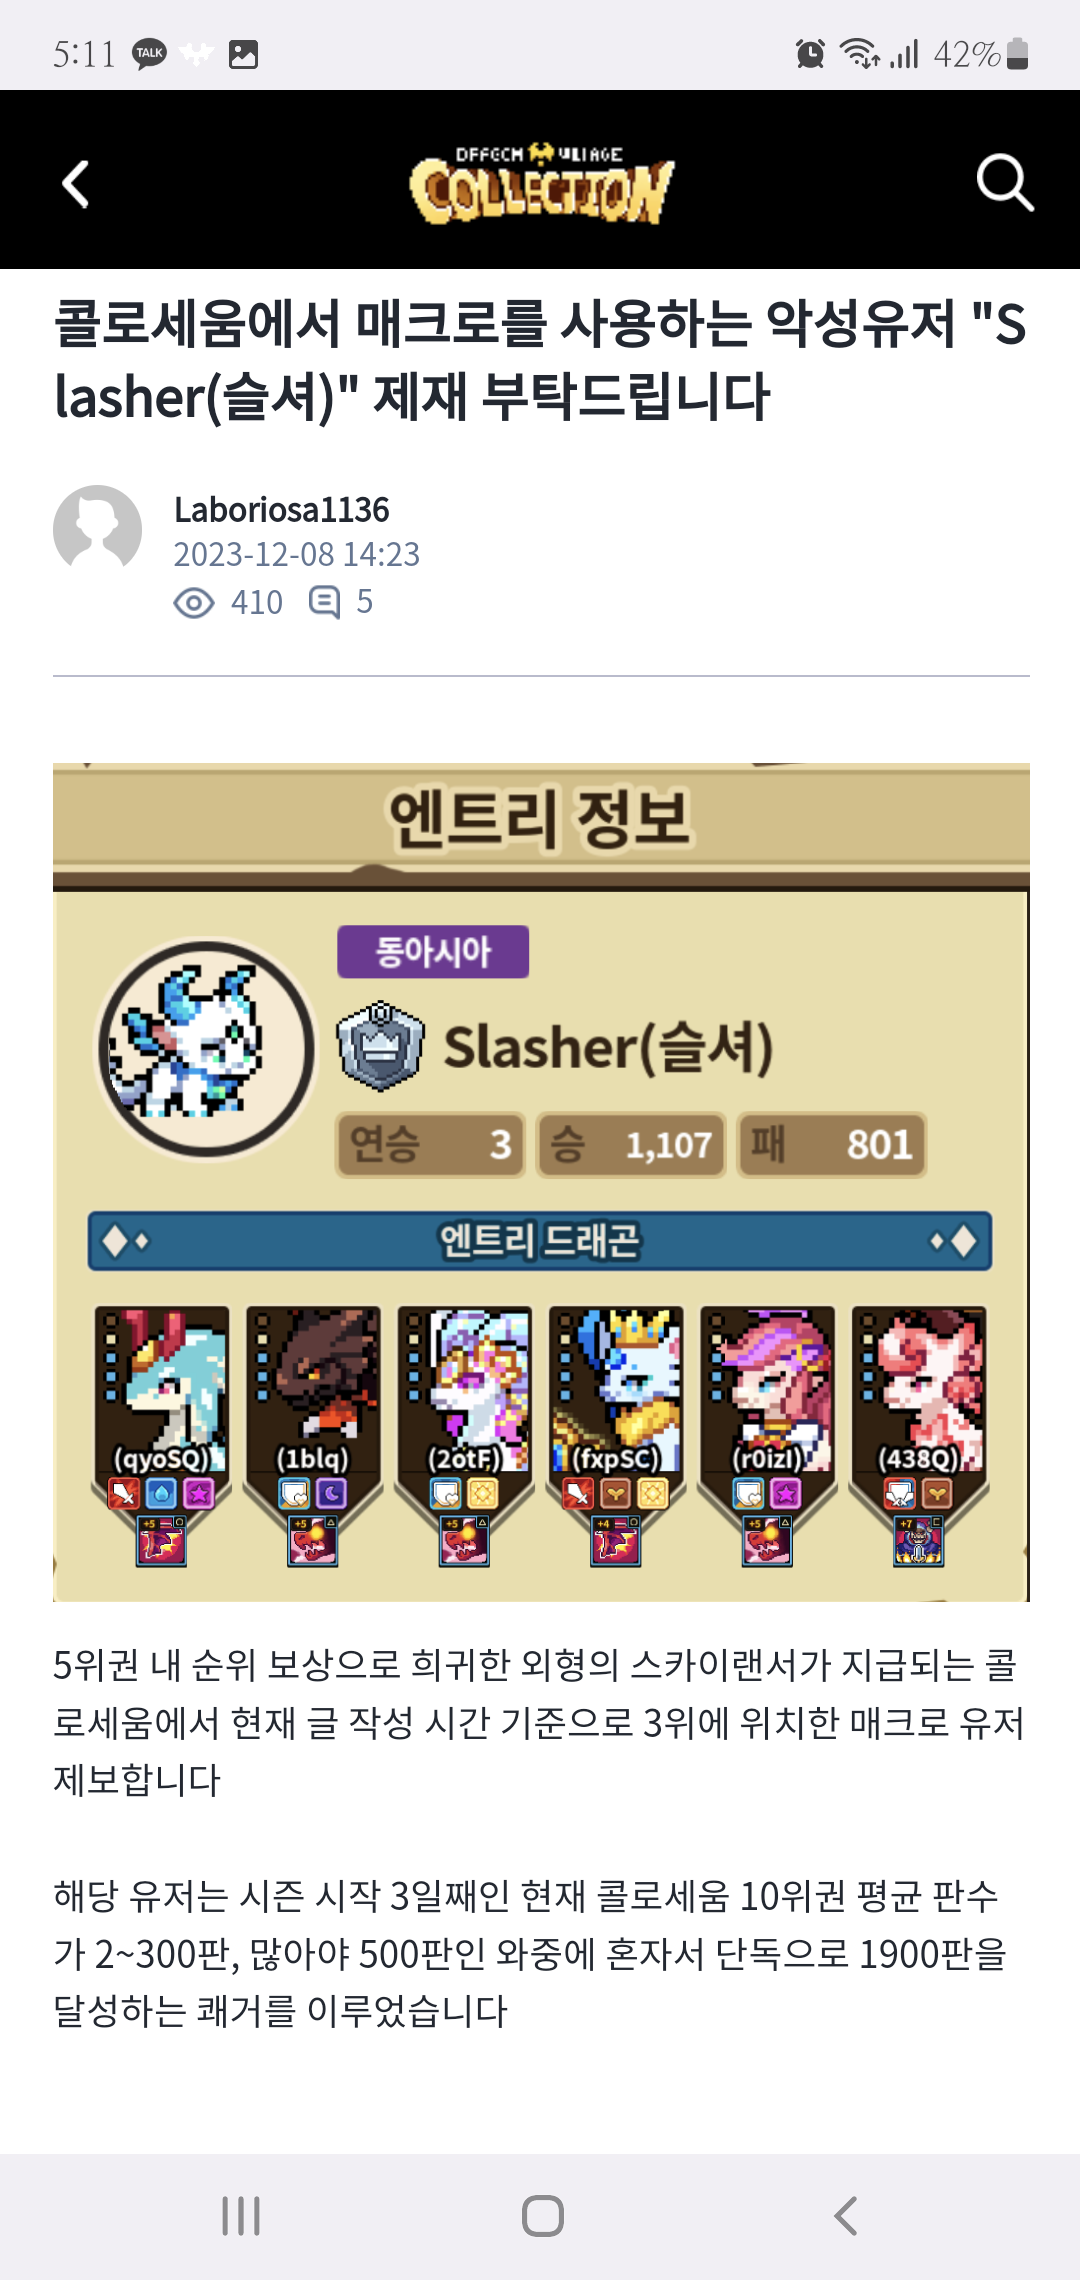Tap the 엔트리 드래곤 section banner
The width and height of the screenshot is (1080, 2280).
[540, 1241]
